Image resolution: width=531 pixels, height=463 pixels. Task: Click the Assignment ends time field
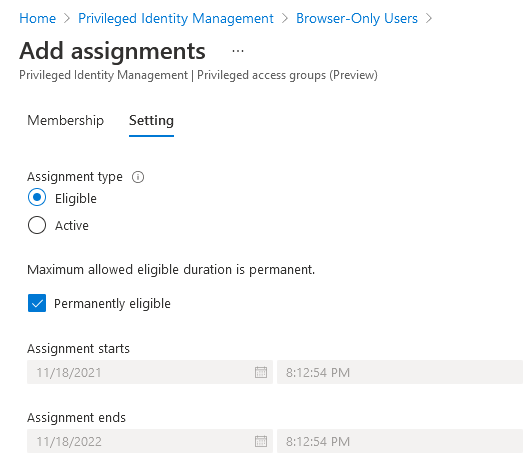point(400,441)
